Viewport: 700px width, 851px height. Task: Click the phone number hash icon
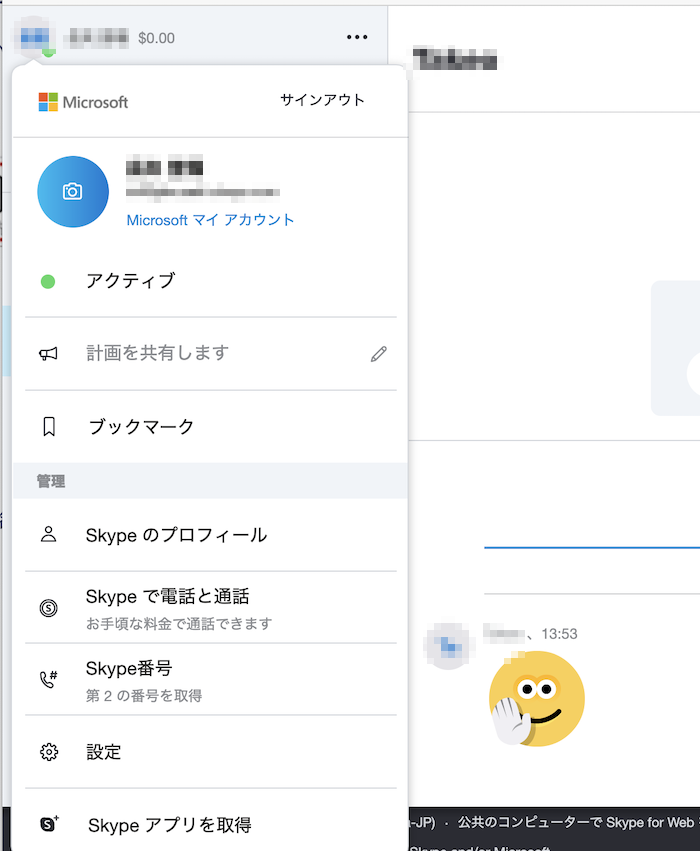pyautogui.click(x=48, y=679)
